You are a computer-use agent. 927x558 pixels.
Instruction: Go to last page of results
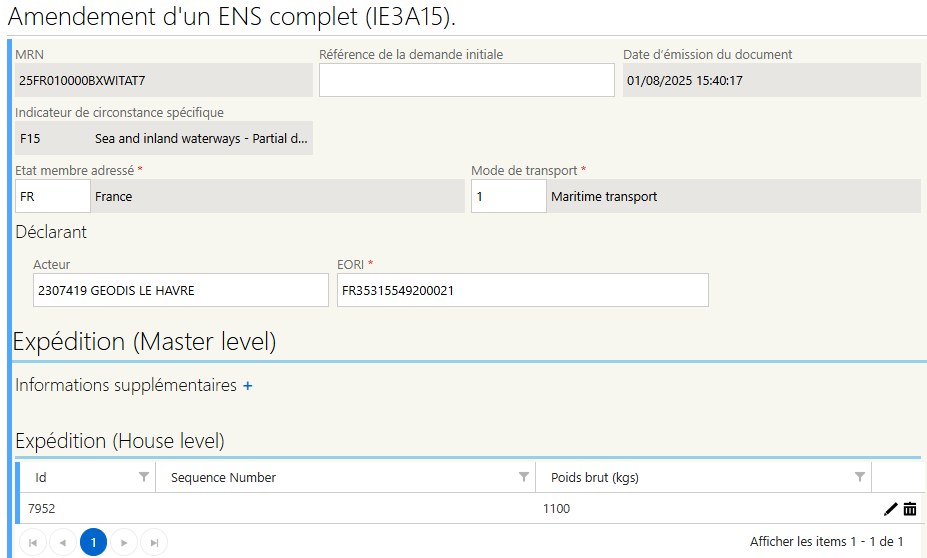coord(154,542)
